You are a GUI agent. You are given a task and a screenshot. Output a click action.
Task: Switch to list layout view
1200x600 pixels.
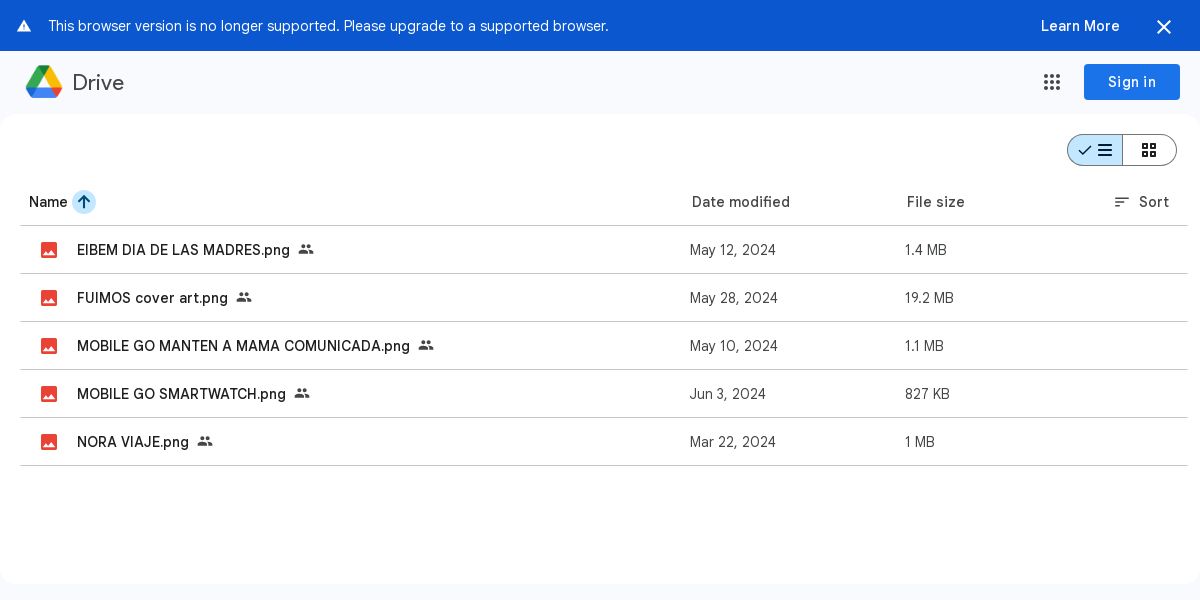[x=1096, y=150]
